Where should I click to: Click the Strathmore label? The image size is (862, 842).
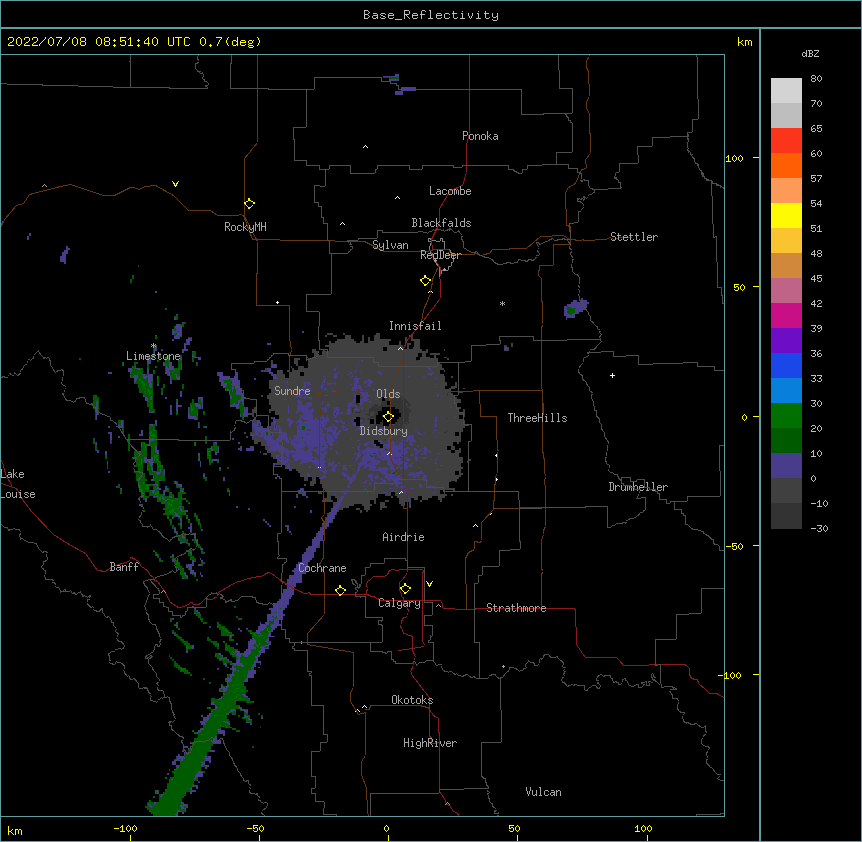(x=516, y=608)
